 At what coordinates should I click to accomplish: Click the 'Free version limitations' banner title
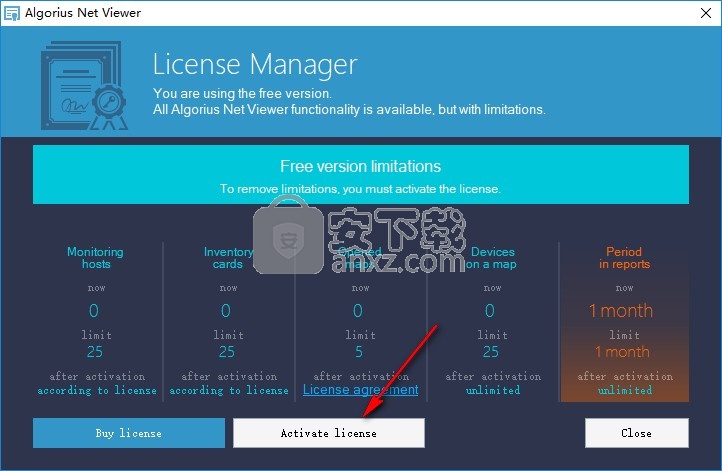pos(361,166)
